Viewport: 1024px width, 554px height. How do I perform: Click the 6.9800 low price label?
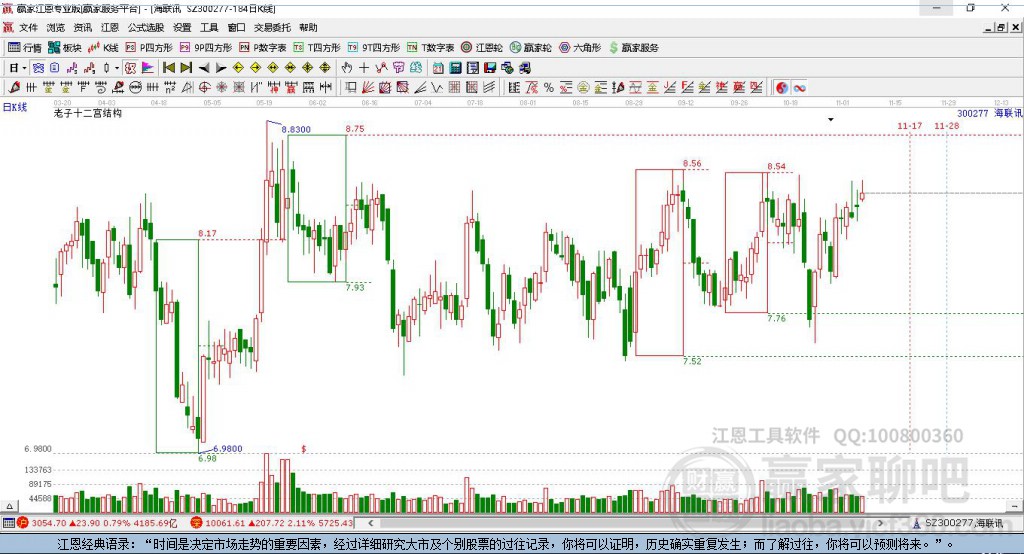click(227, 448)
